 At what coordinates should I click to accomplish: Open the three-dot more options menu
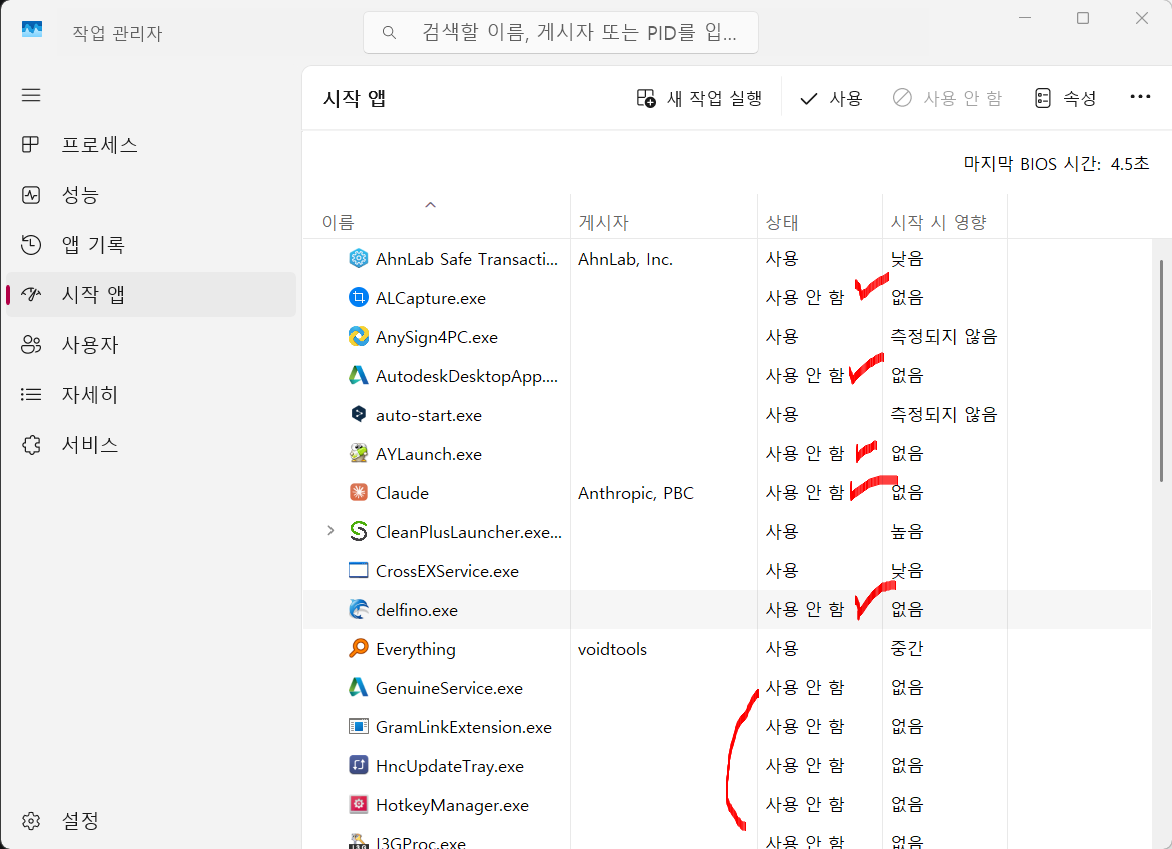(x=1140, y=97)
